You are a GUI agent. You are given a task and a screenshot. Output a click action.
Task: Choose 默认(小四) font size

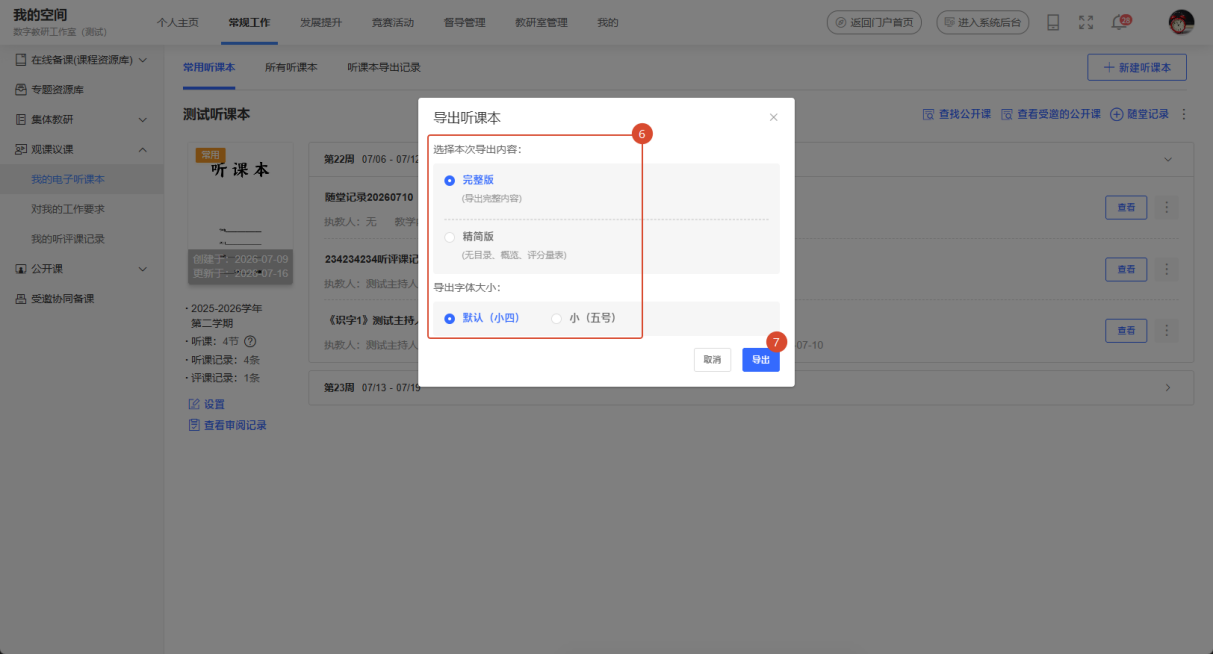tap(450, 318)
